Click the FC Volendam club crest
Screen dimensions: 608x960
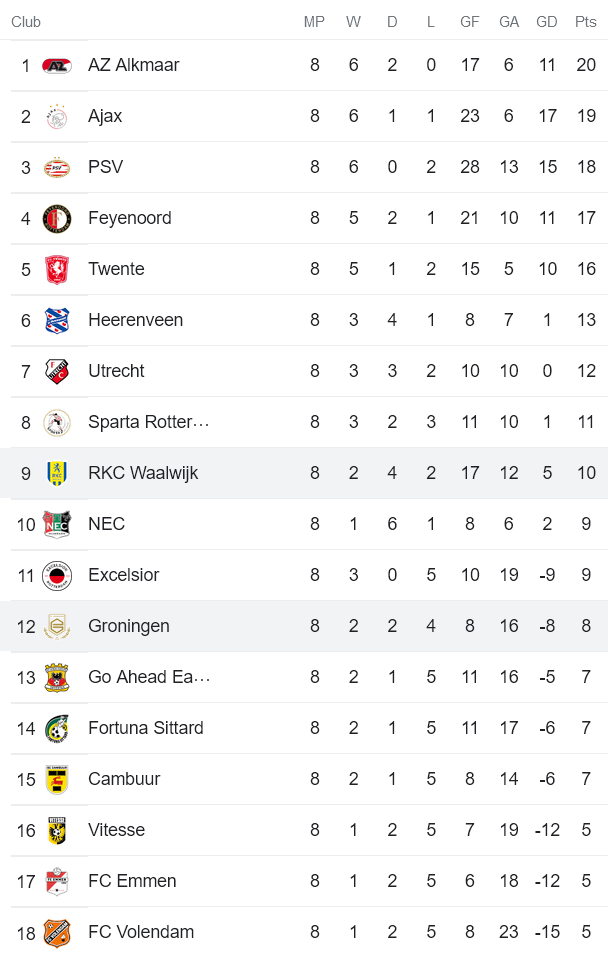click(57, 933)
